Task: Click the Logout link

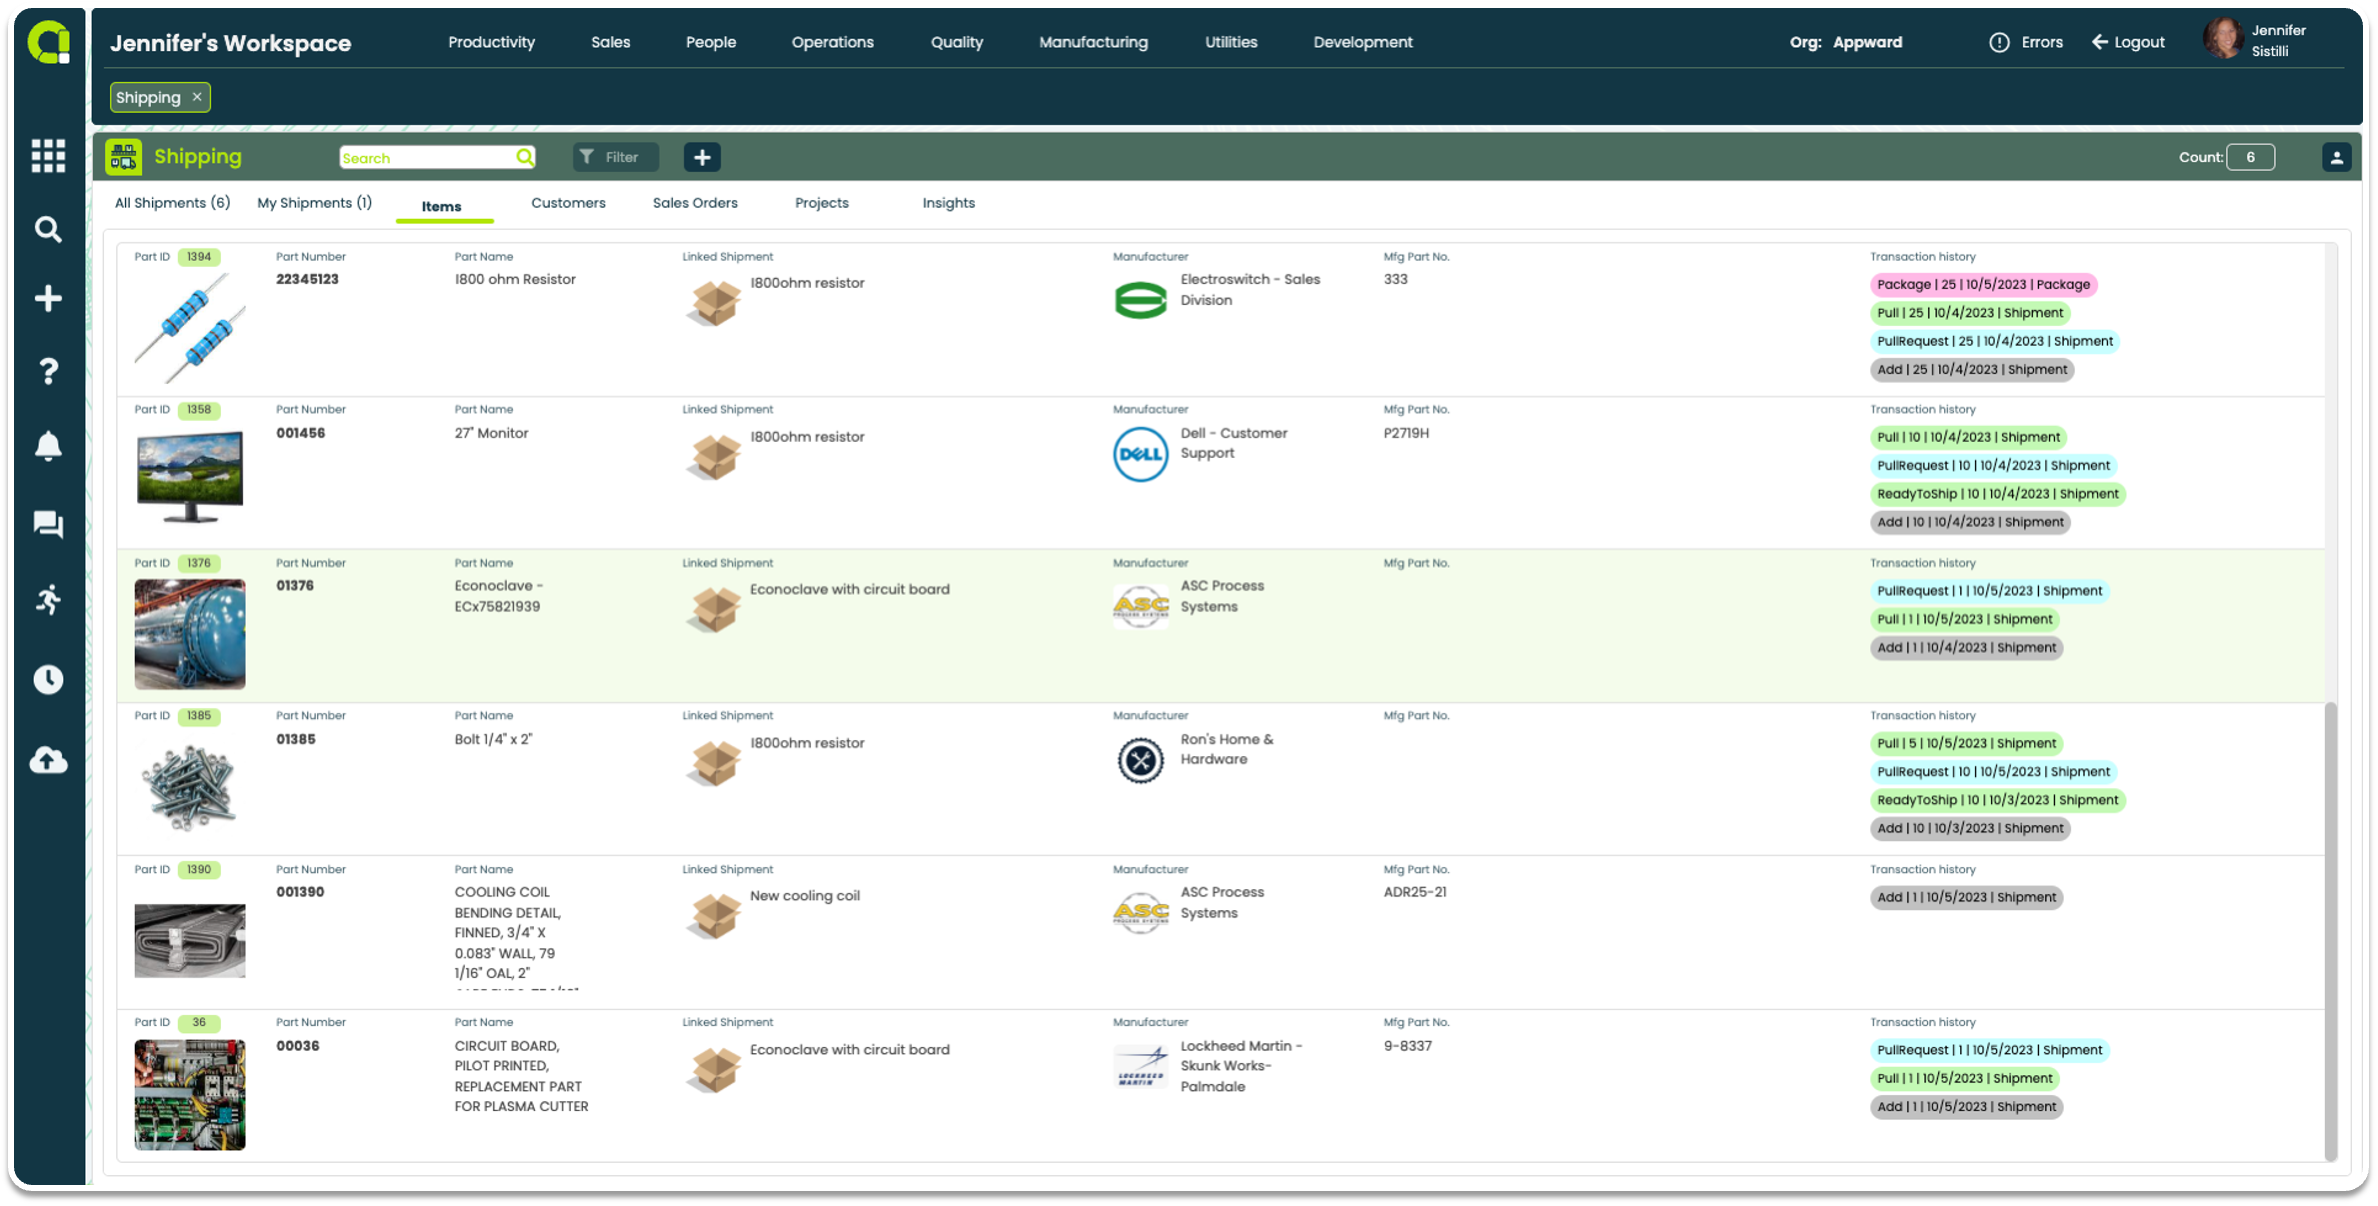Action: tap(2128, 42)
